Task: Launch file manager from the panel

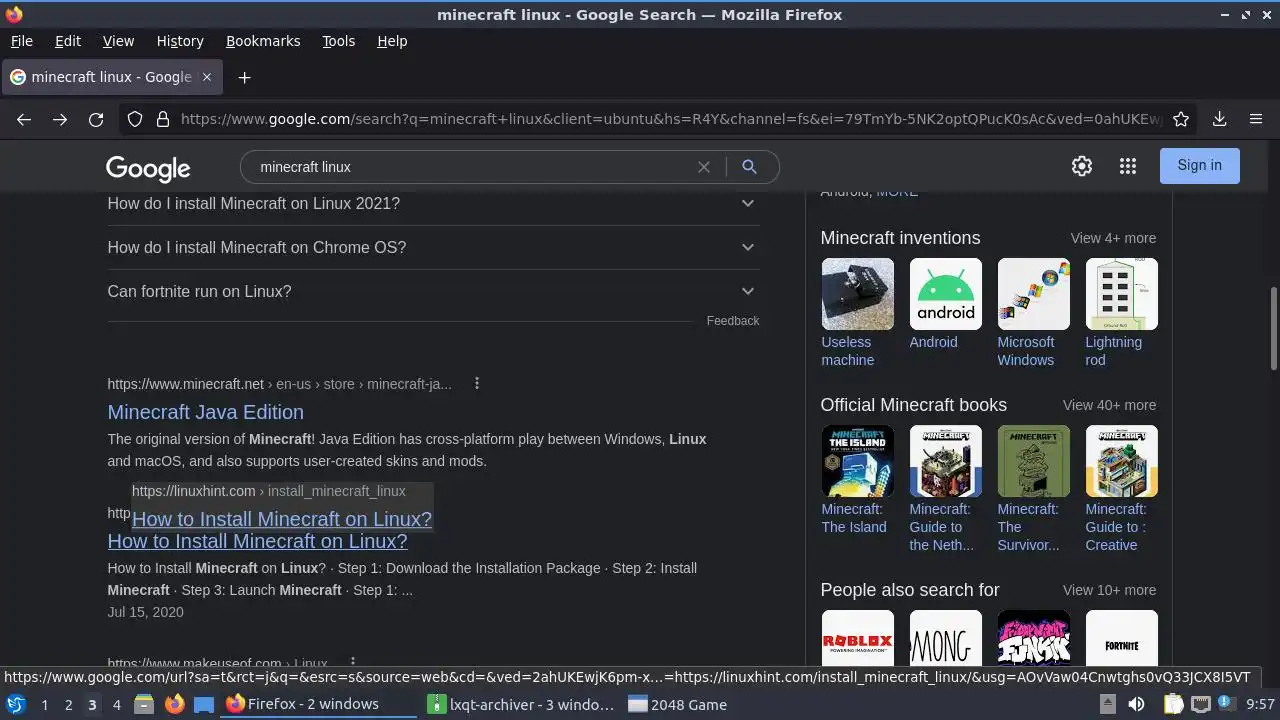Action: (144, 704)
